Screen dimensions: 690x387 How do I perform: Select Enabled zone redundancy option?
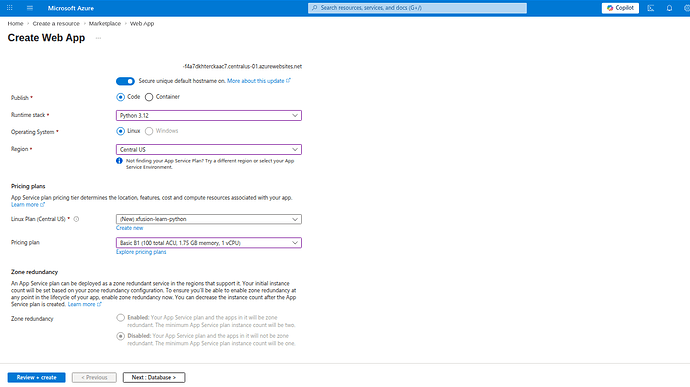click(x=120, y=317)
